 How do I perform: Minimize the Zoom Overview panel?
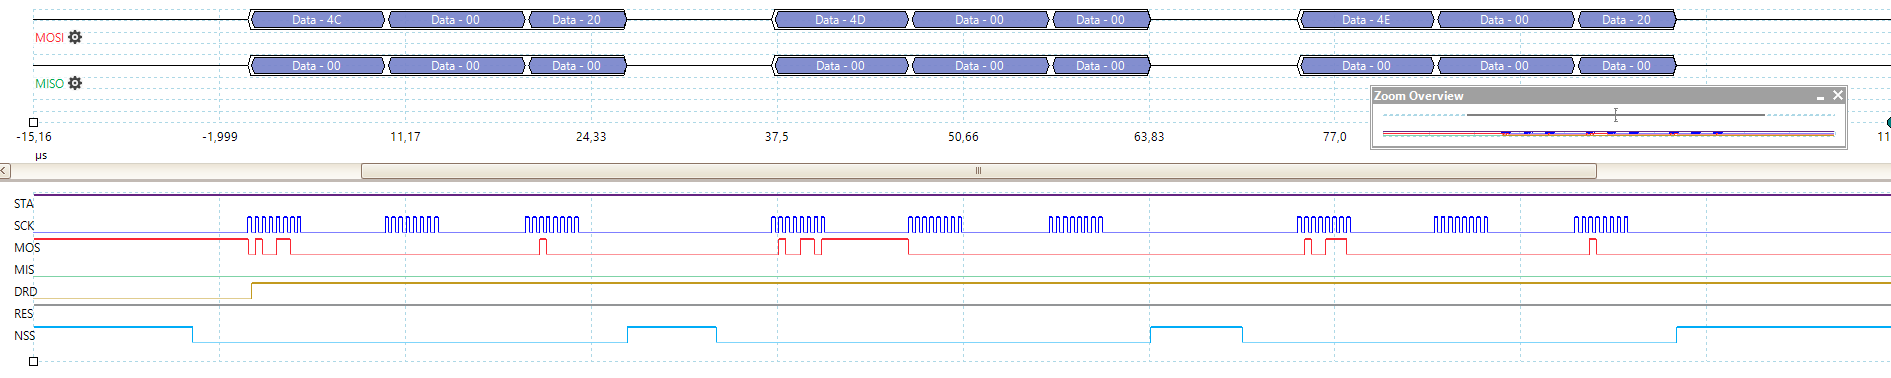pyautogui.click(x=1820, y=97)
